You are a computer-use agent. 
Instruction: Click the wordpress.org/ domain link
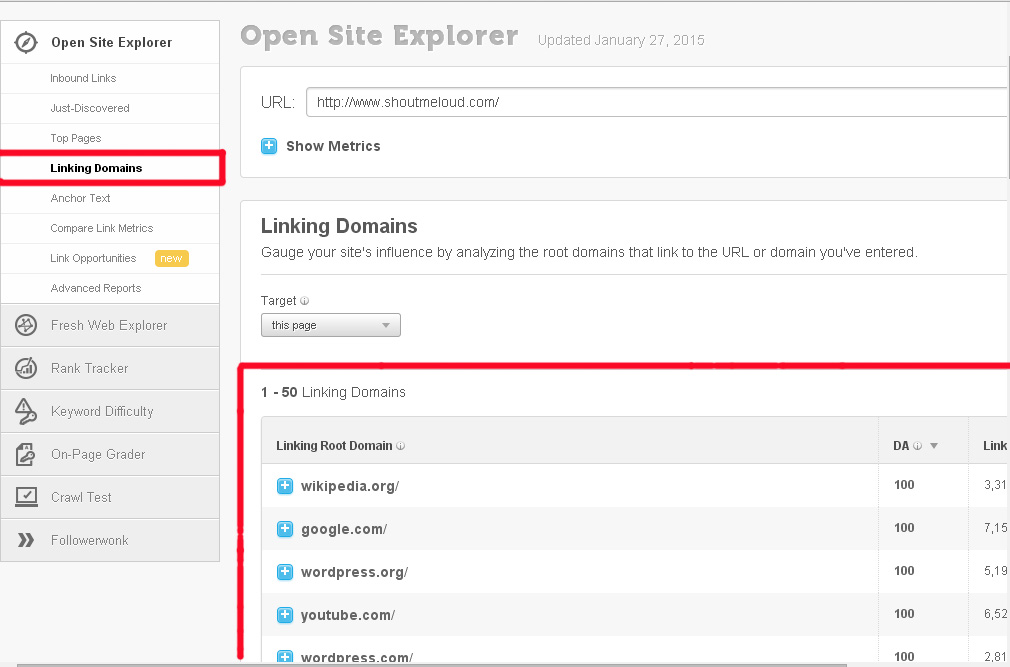tap(354, 572)
